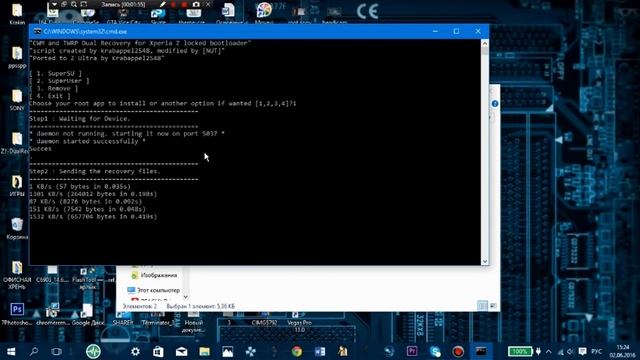Click pencil draw tool in recorder bar
Image resolution: width=640 pixels, height=360 pixels.
[x=163, y=4]
